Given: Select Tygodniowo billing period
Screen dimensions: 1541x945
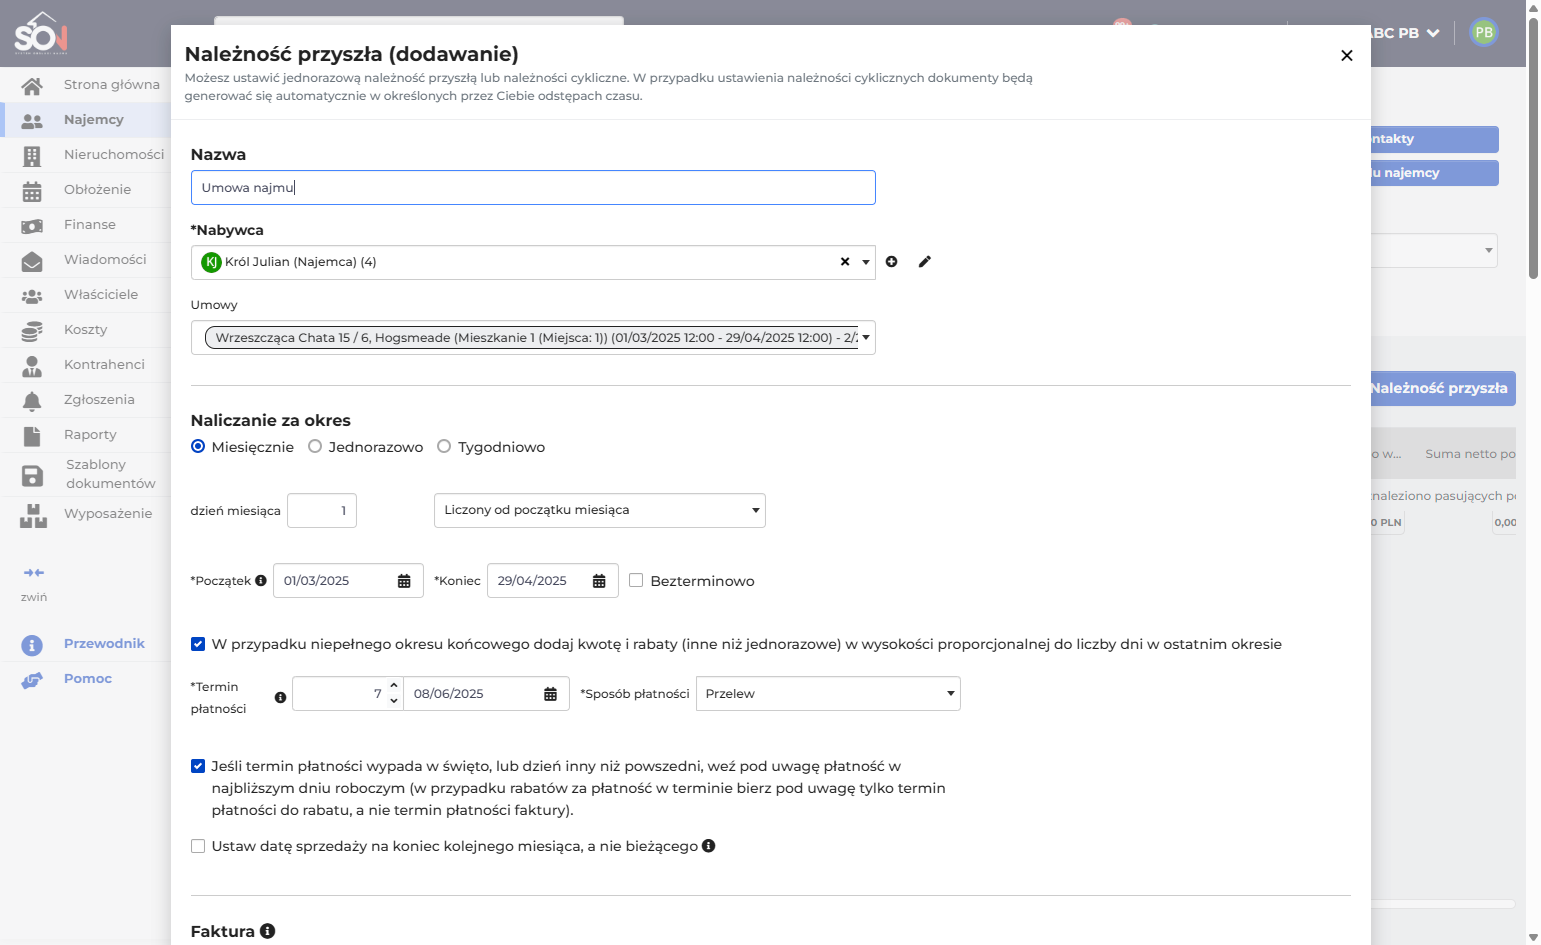Looking at the screenshot, I should pos(444,447).
